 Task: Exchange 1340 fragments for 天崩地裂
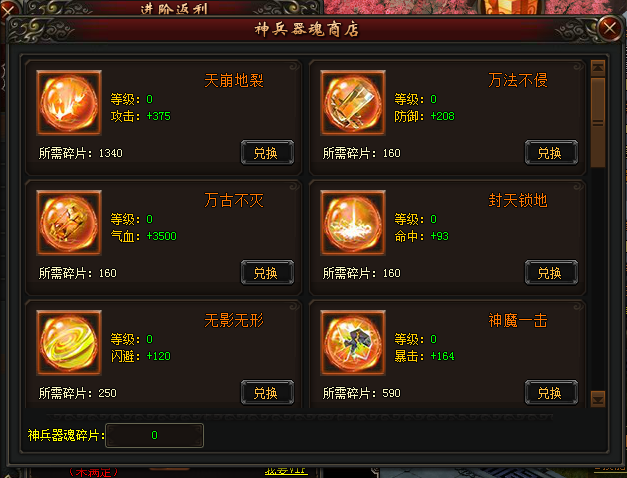267,152
